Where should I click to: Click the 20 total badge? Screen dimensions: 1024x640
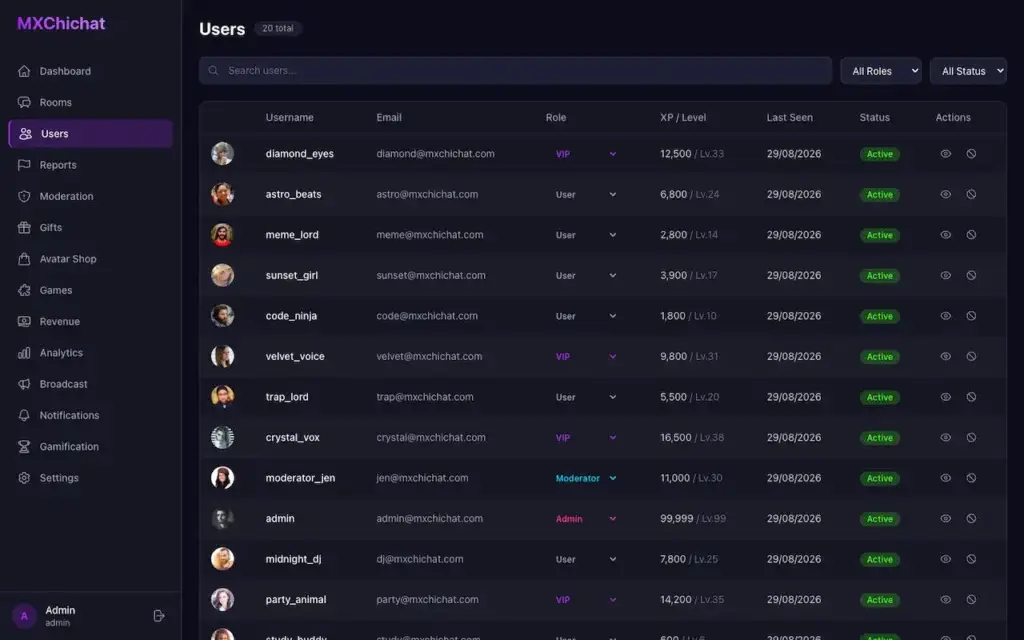point(278,29)
